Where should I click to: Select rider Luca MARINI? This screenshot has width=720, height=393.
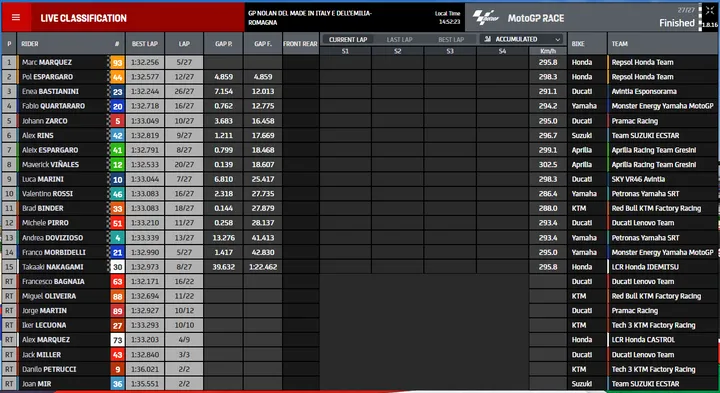tap(43, 179)
